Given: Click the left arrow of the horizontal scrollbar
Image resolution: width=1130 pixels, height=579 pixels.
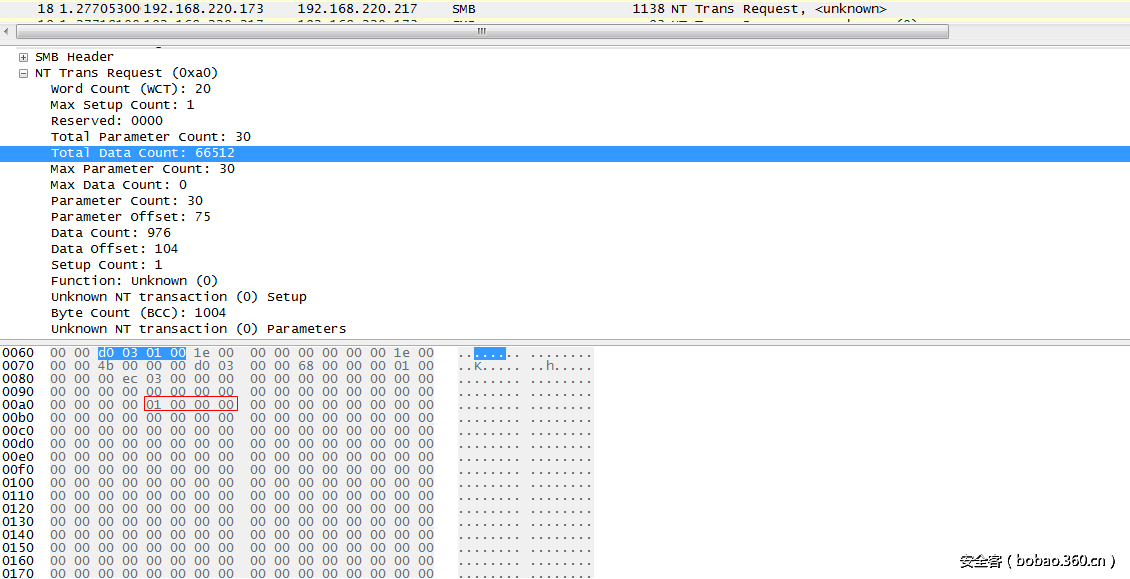Looking at the screenshot, I should [6, 31].
